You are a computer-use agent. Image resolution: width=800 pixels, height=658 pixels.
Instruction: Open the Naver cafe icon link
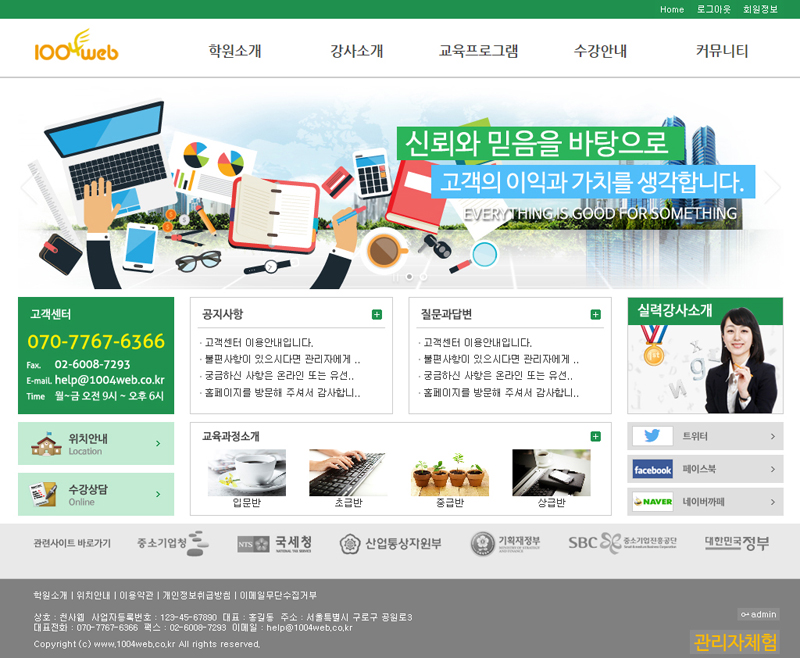click(x=652, y=502)
